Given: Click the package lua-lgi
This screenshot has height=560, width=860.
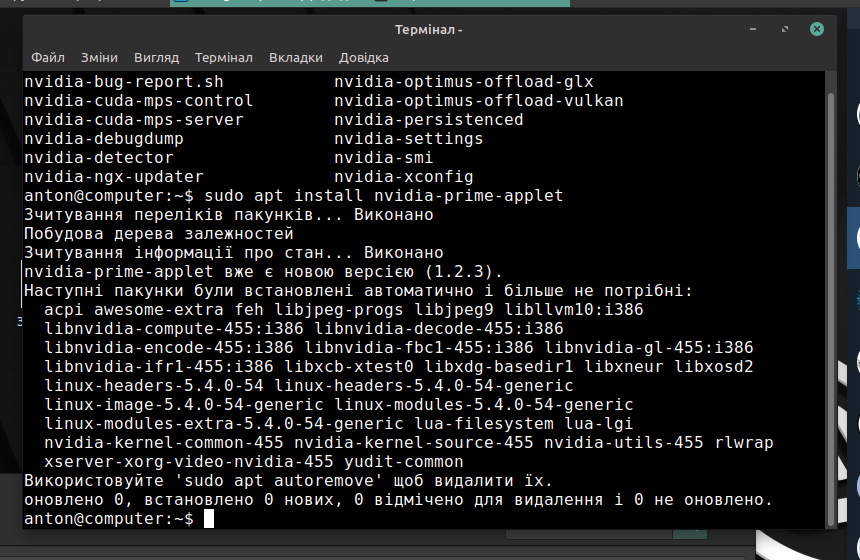Looking at the screenshot, I should coord(599,424).
